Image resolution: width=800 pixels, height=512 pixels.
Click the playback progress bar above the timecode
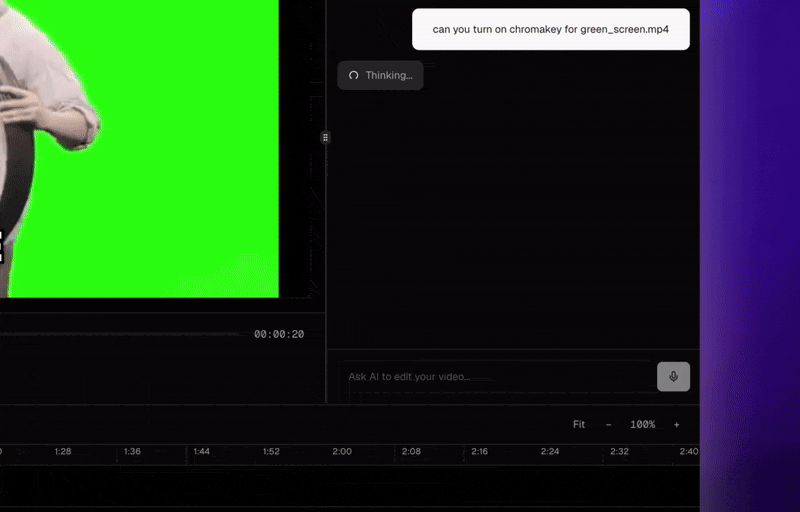point(122,334)
